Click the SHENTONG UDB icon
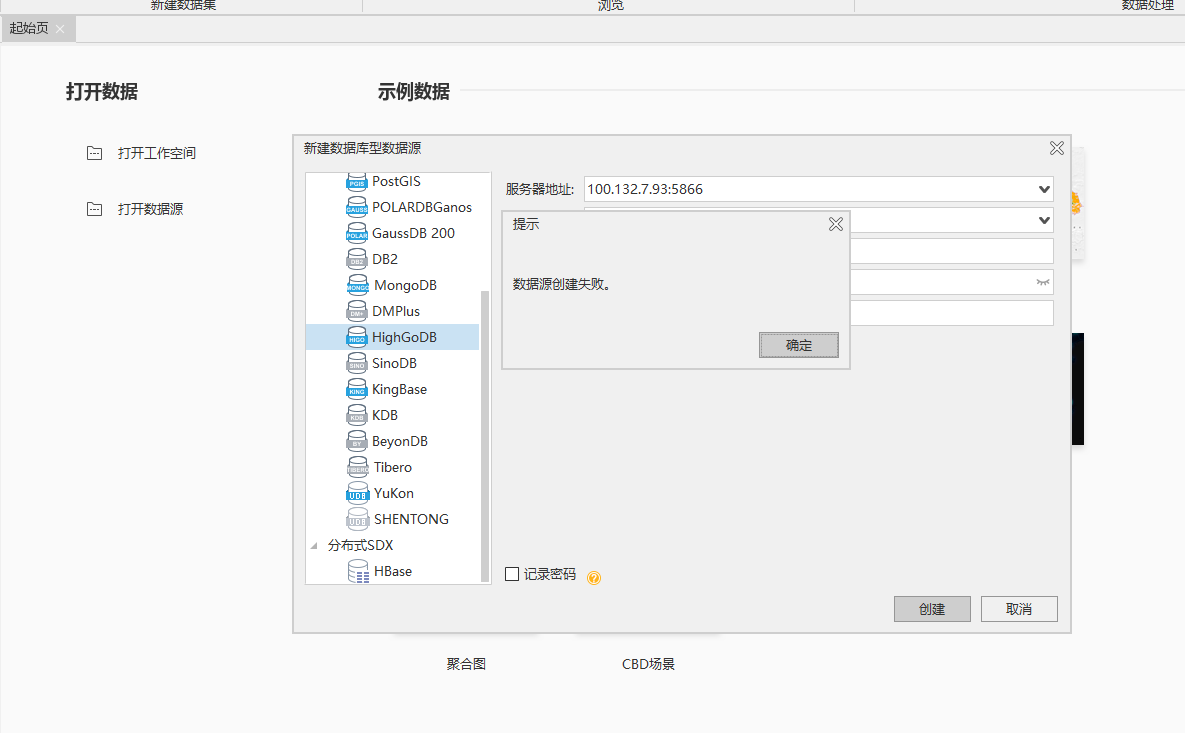The width and height of the screenshot is (1185, 733). 357,519
